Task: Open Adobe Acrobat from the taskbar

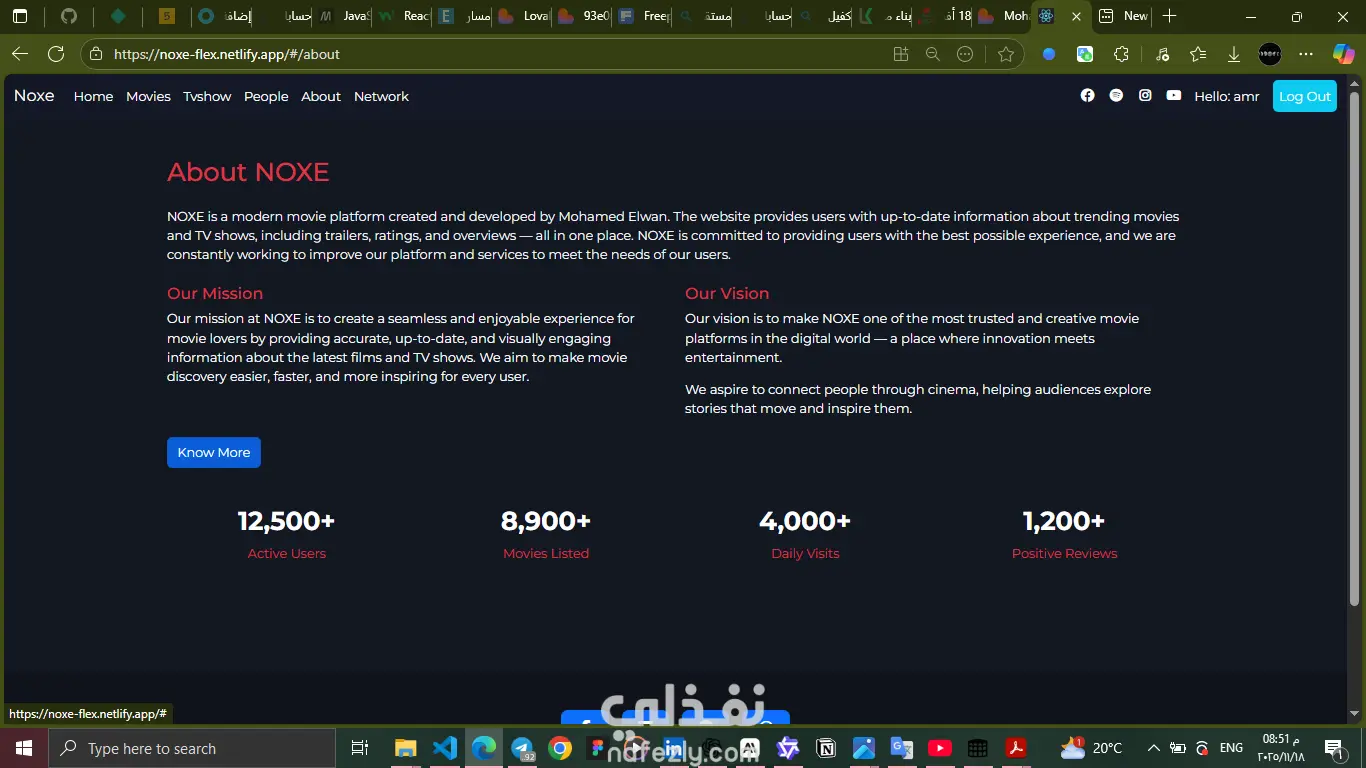Action: [1016, 748]
